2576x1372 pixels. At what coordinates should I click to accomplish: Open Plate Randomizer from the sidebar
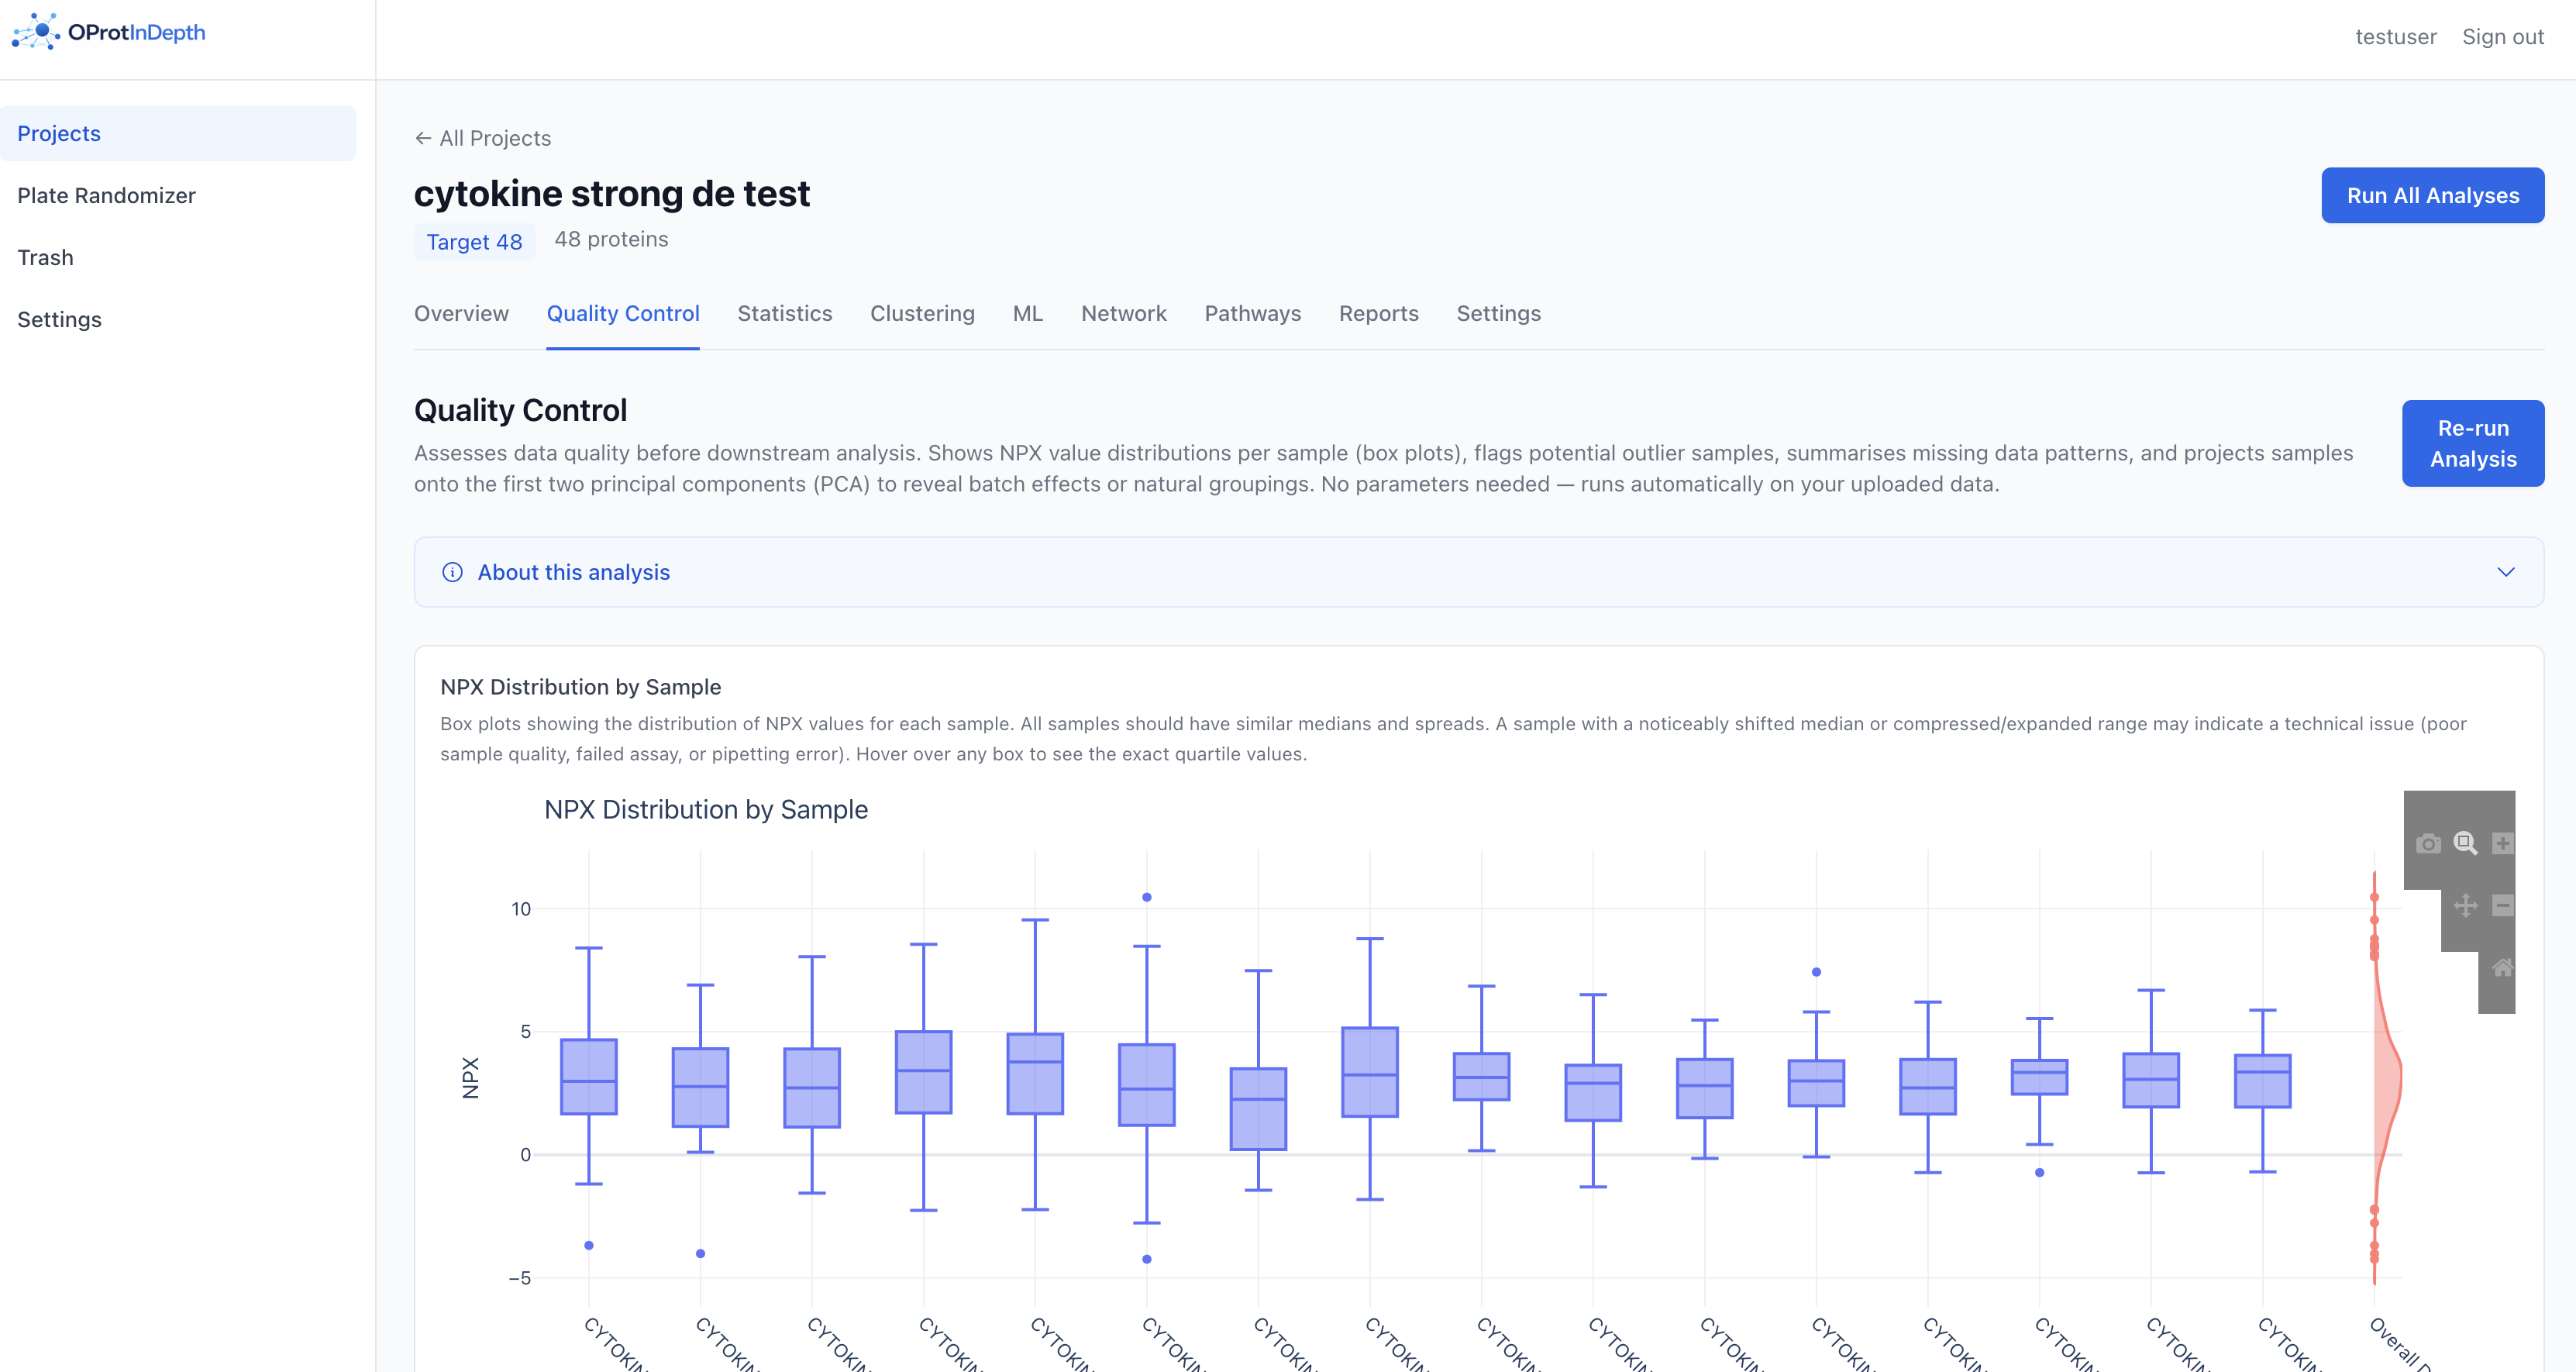point(106,195)
